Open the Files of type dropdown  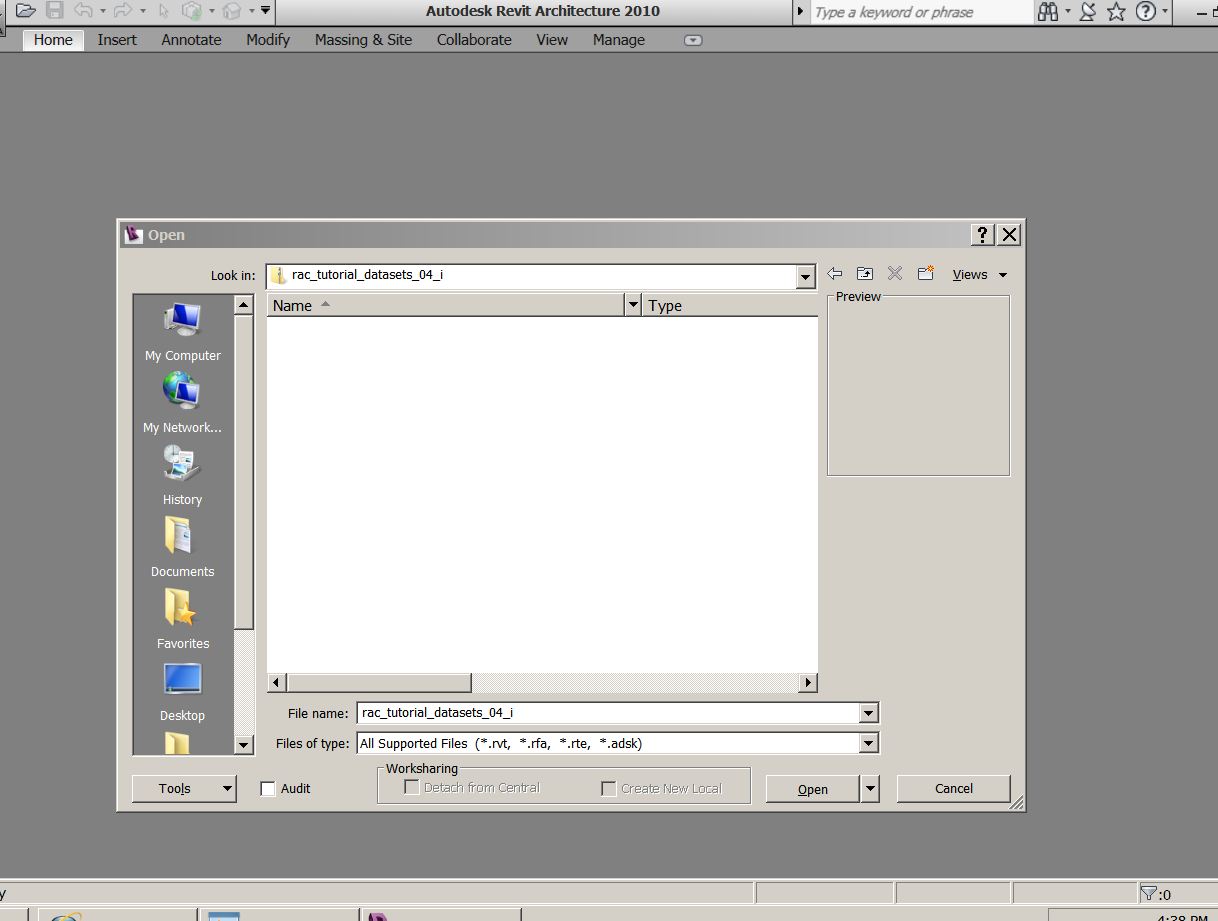[868, 743]
